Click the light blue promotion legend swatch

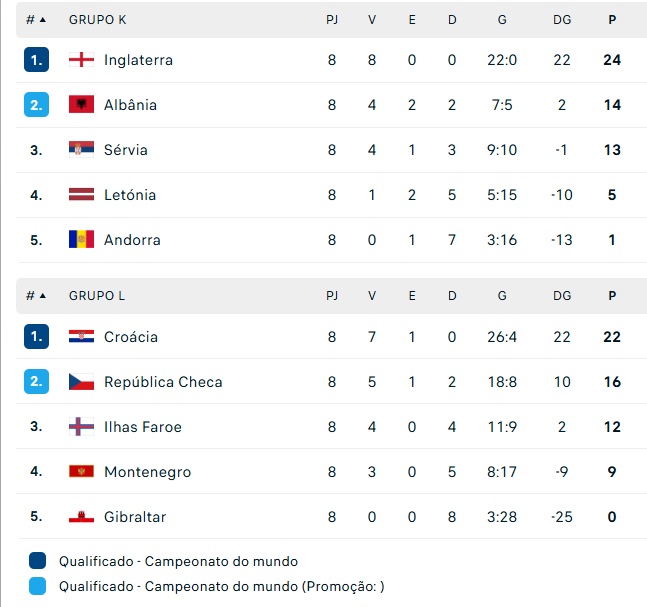[38, 587]
